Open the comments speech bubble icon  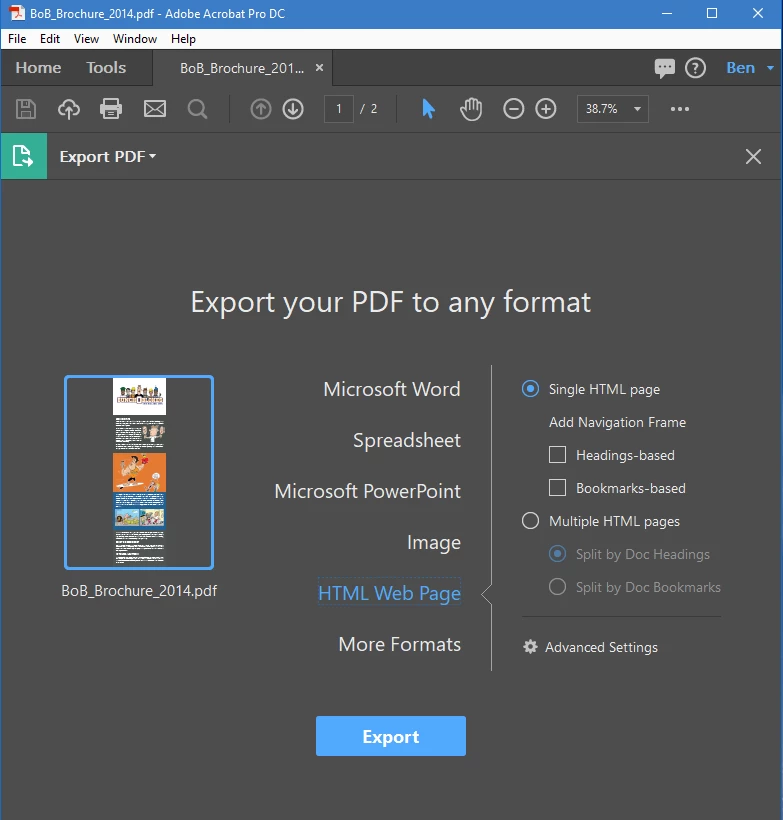664,68
